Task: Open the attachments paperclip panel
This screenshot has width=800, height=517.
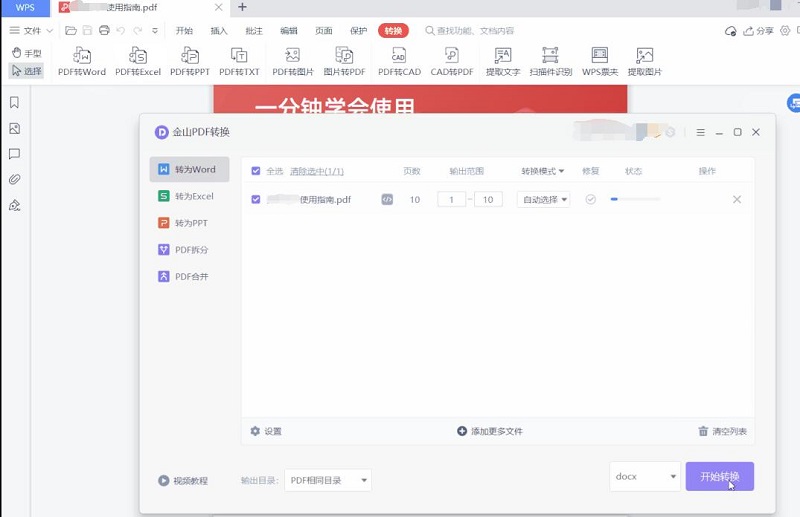Action: (x=14, y=179)
